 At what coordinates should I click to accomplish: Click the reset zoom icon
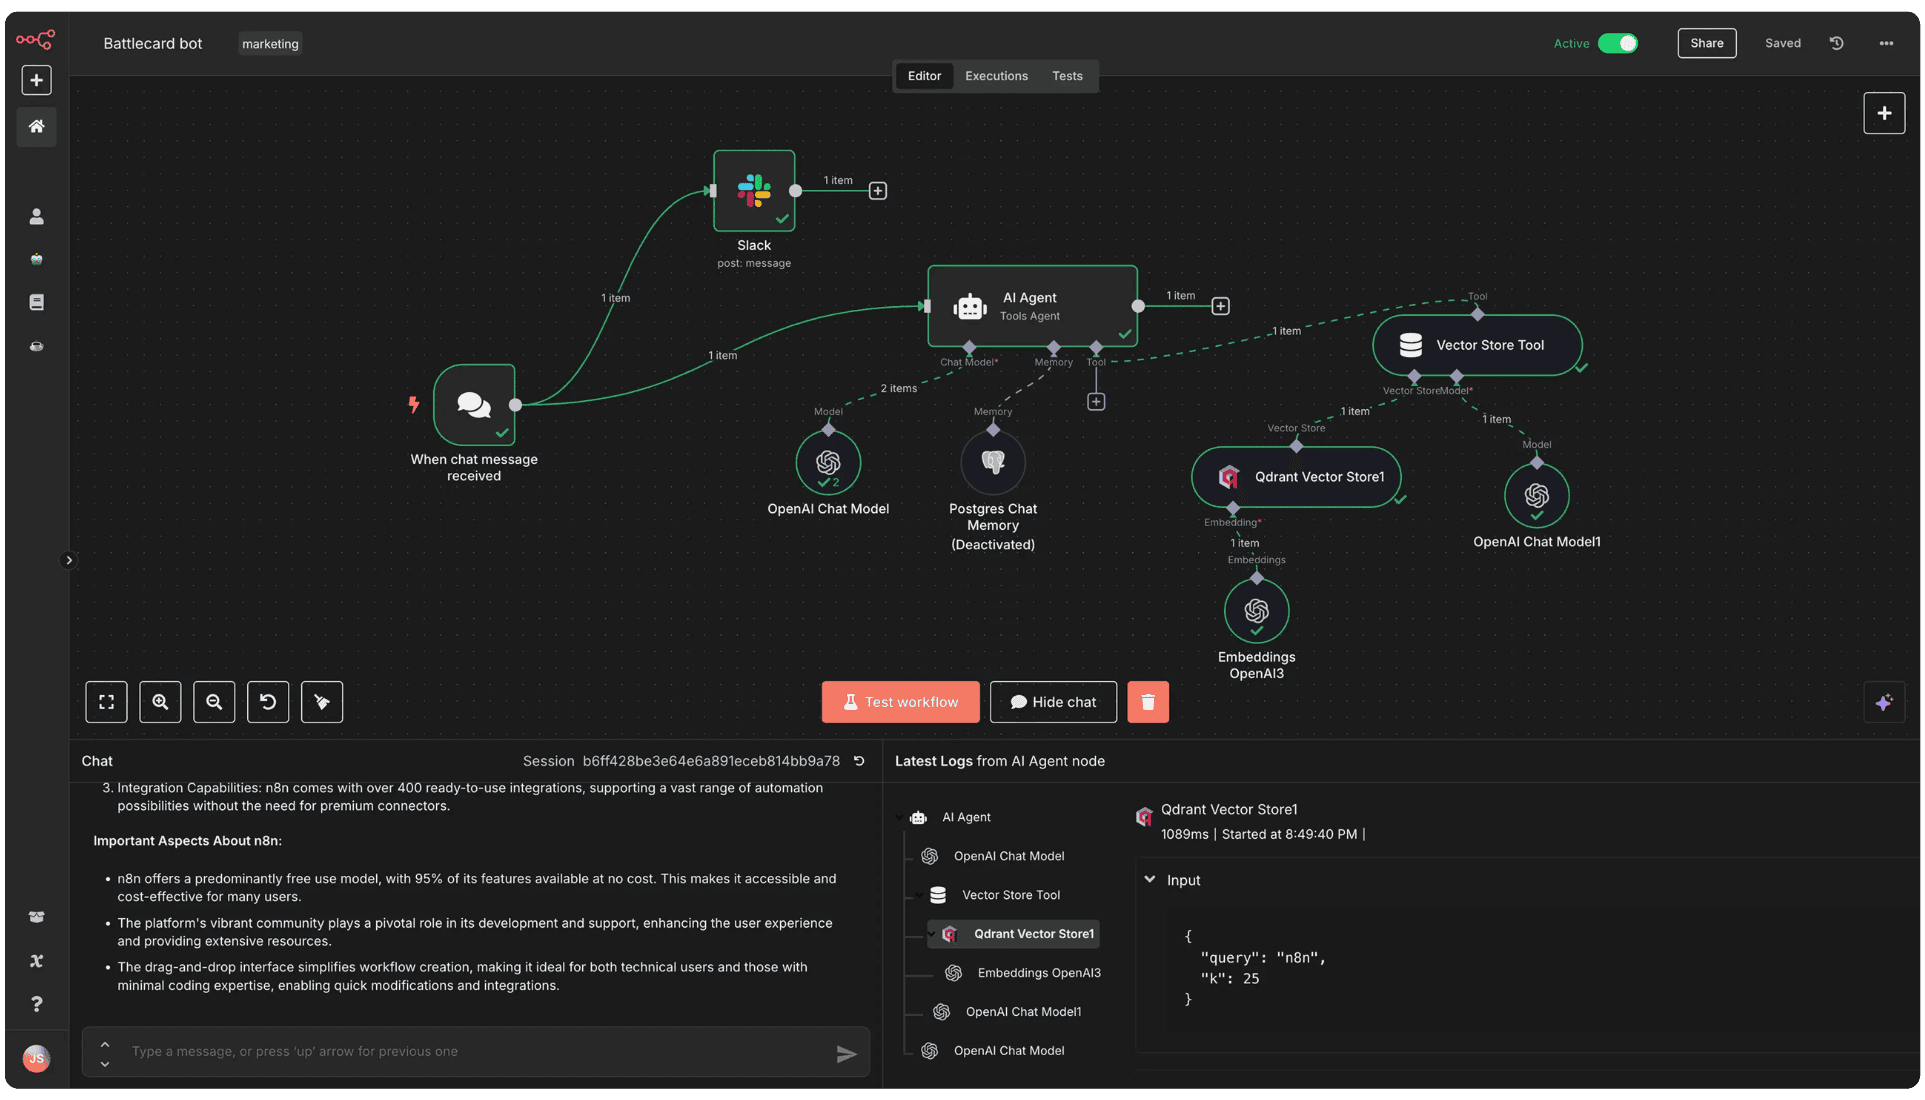(268, 702)
